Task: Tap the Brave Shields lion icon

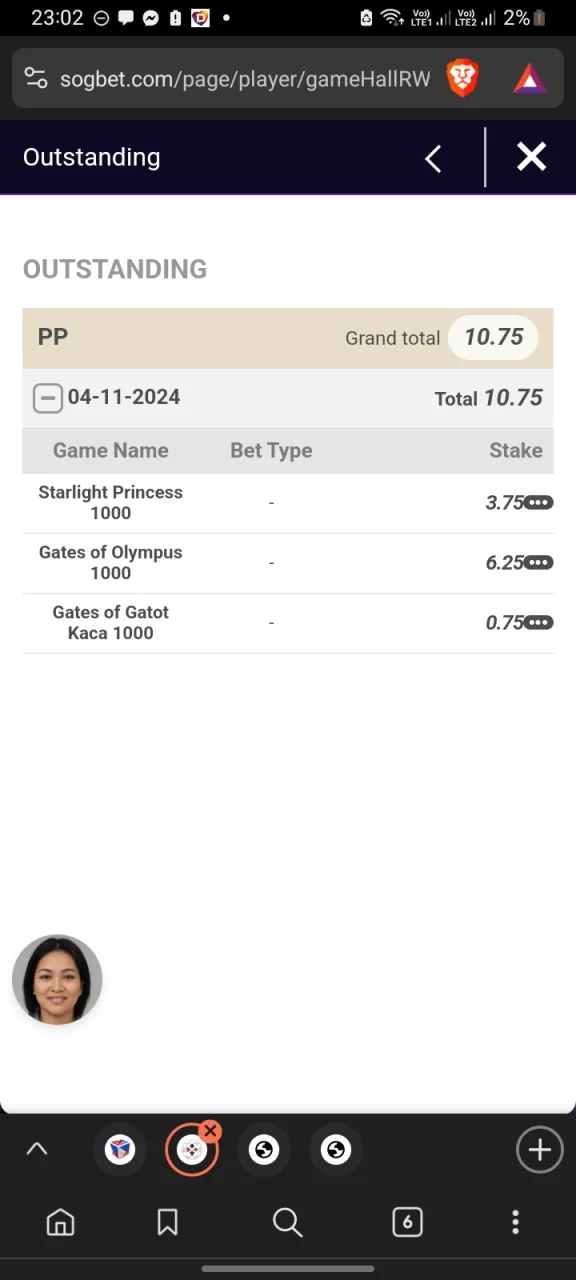Action: [x=462, y=78]
